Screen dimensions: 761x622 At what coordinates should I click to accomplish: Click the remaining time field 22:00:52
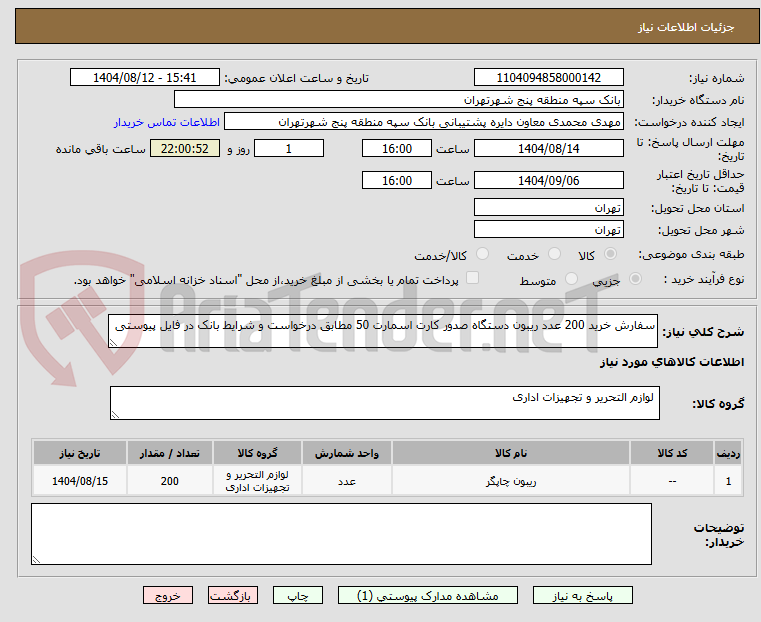[x=185, y=148]
